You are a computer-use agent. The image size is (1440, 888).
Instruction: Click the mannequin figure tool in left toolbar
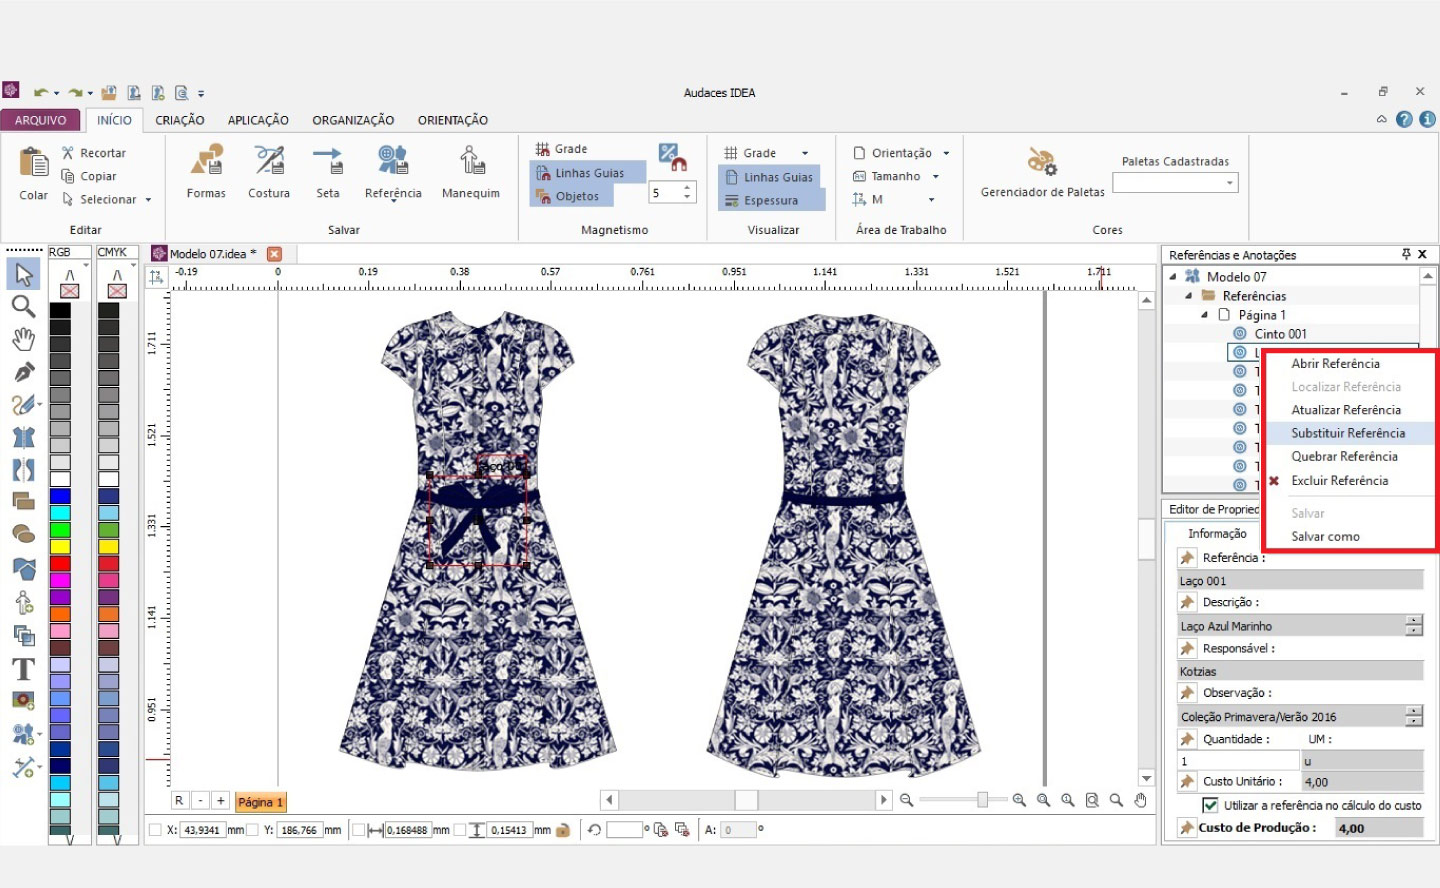tap(24, 602)
